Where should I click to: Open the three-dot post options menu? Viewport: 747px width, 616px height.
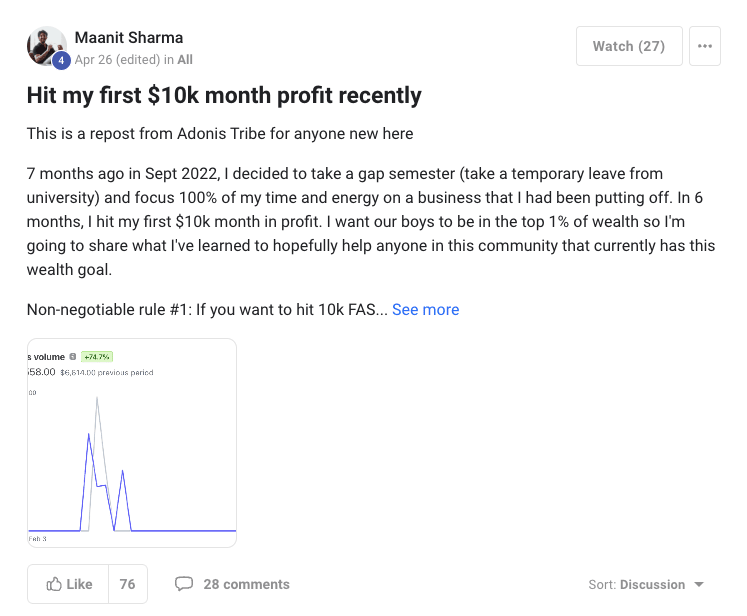point(705,46)
